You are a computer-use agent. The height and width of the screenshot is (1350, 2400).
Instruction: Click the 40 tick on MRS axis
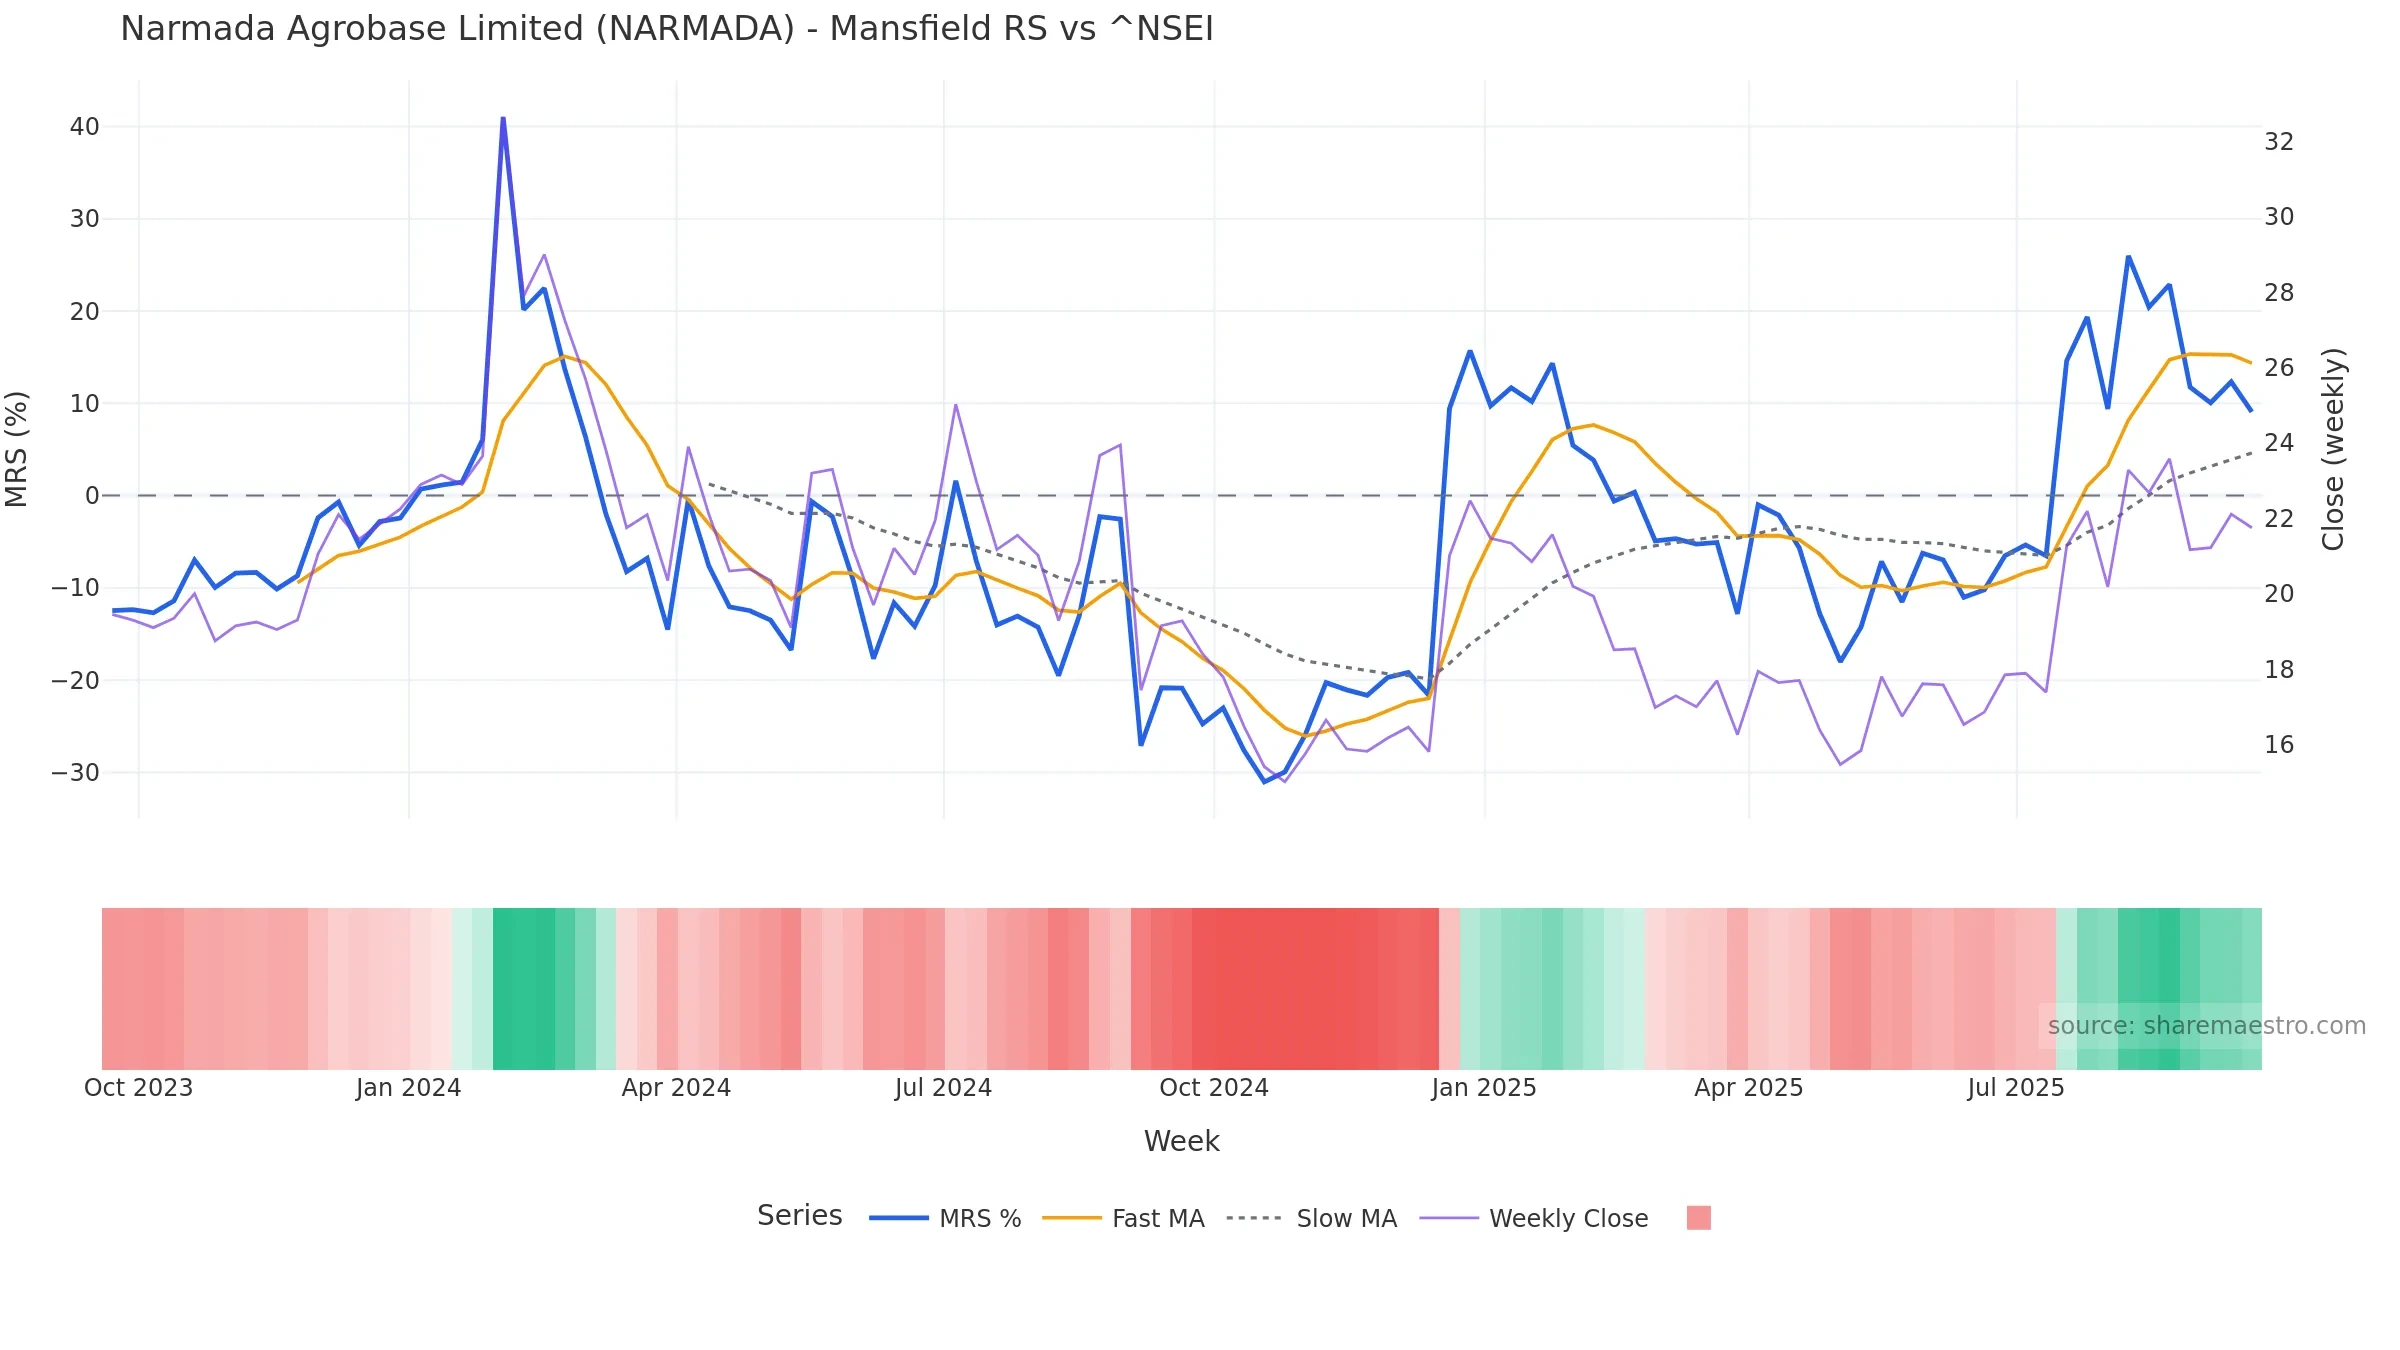85,127
